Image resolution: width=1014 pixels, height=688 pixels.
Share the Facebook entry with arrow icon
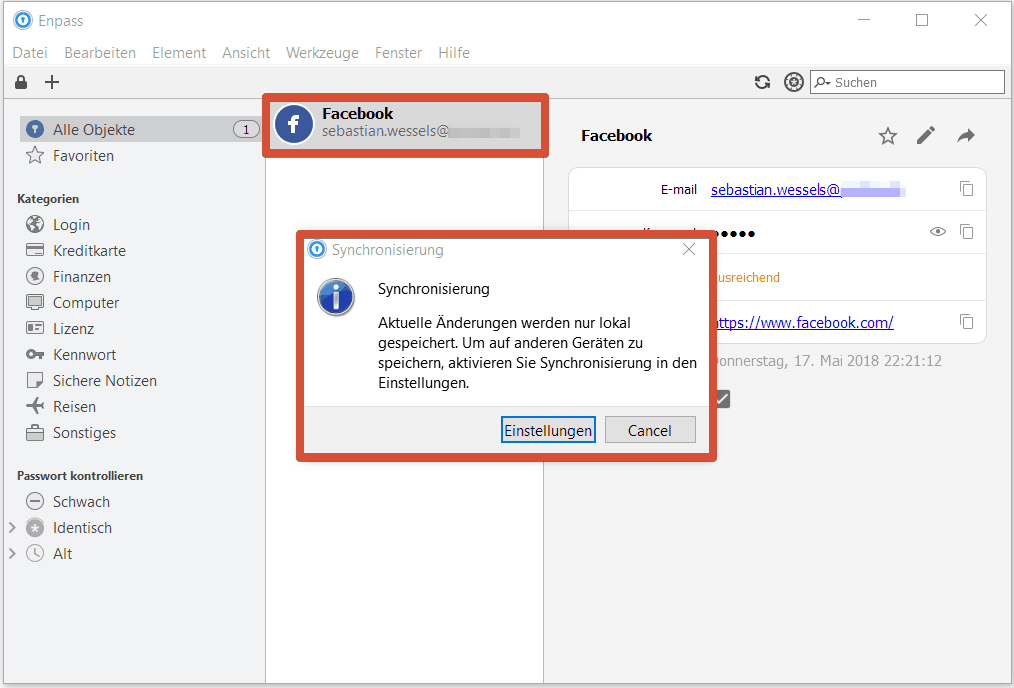click(x=965, y=135)
